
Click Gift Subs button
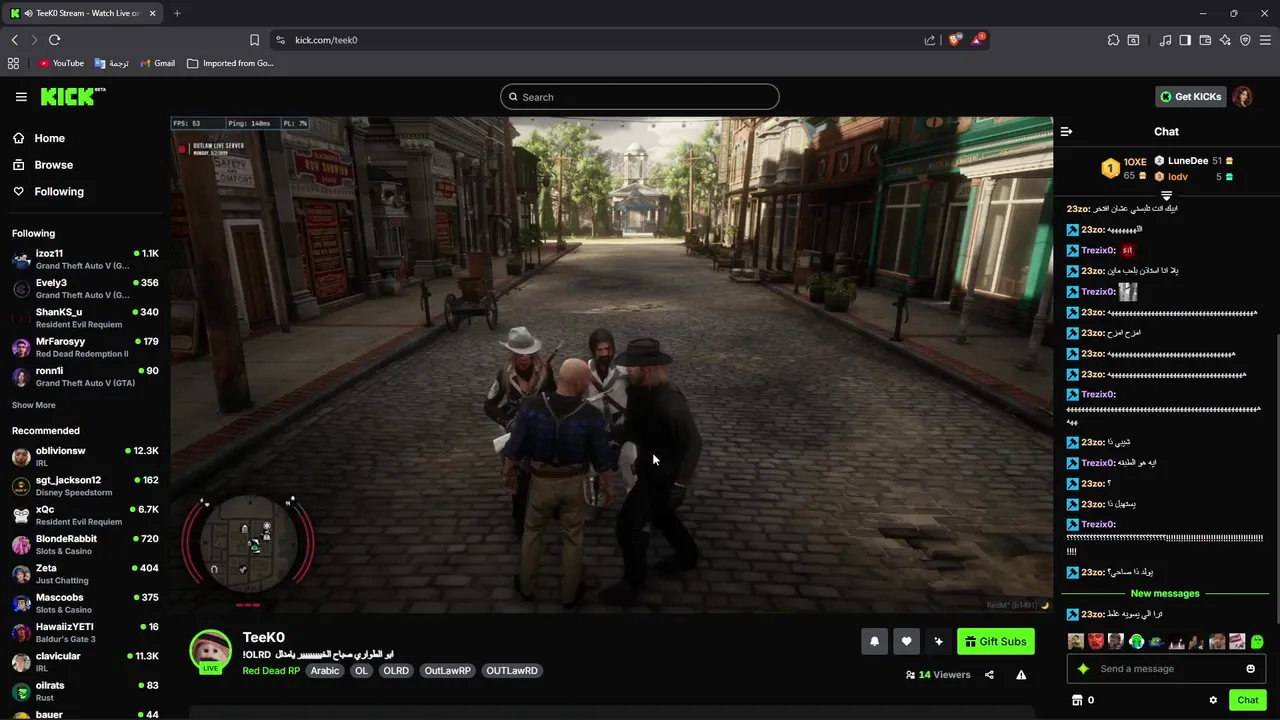[x=996, y=642]
